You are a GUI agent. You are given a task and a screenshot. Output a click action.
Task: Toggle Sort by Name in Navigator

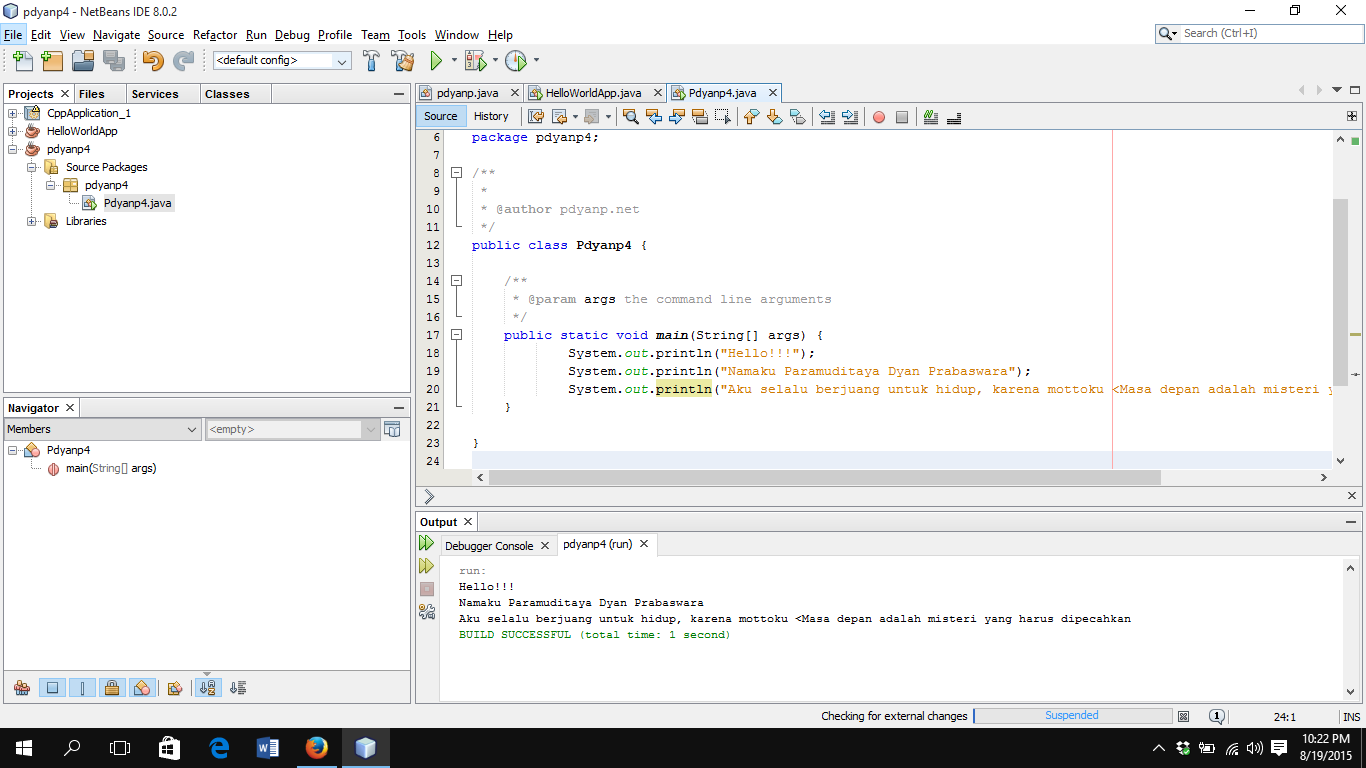208,688
